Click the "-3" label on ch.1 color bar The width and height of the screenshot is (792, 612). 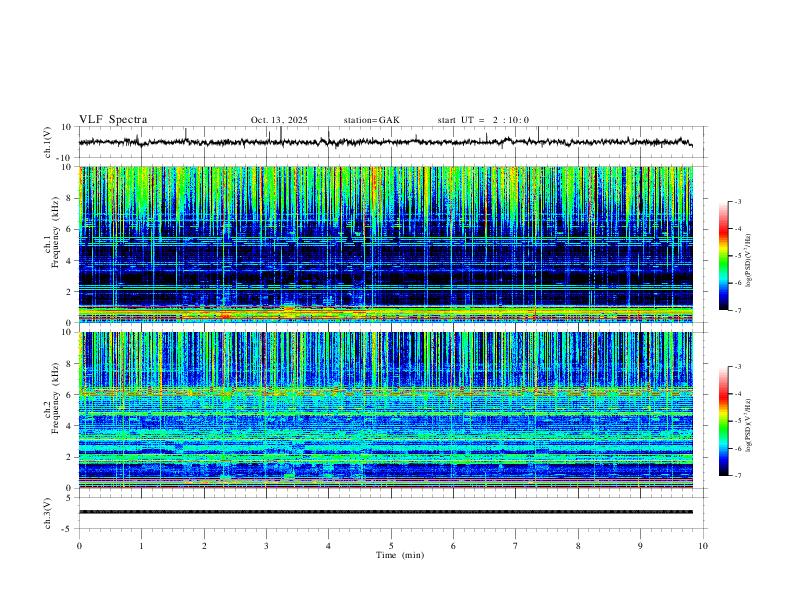click(x=738, y=201)
